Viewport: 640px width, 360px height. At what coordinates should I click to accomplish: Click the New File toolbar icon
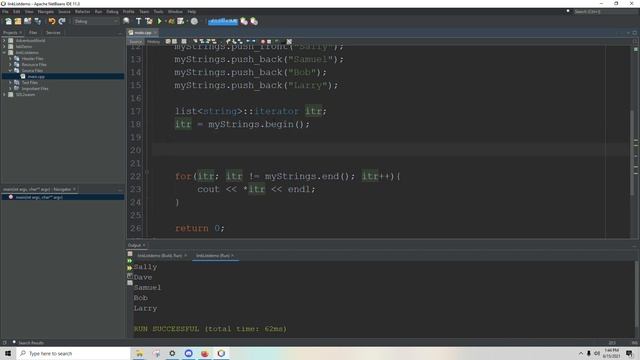coord(8,21)
